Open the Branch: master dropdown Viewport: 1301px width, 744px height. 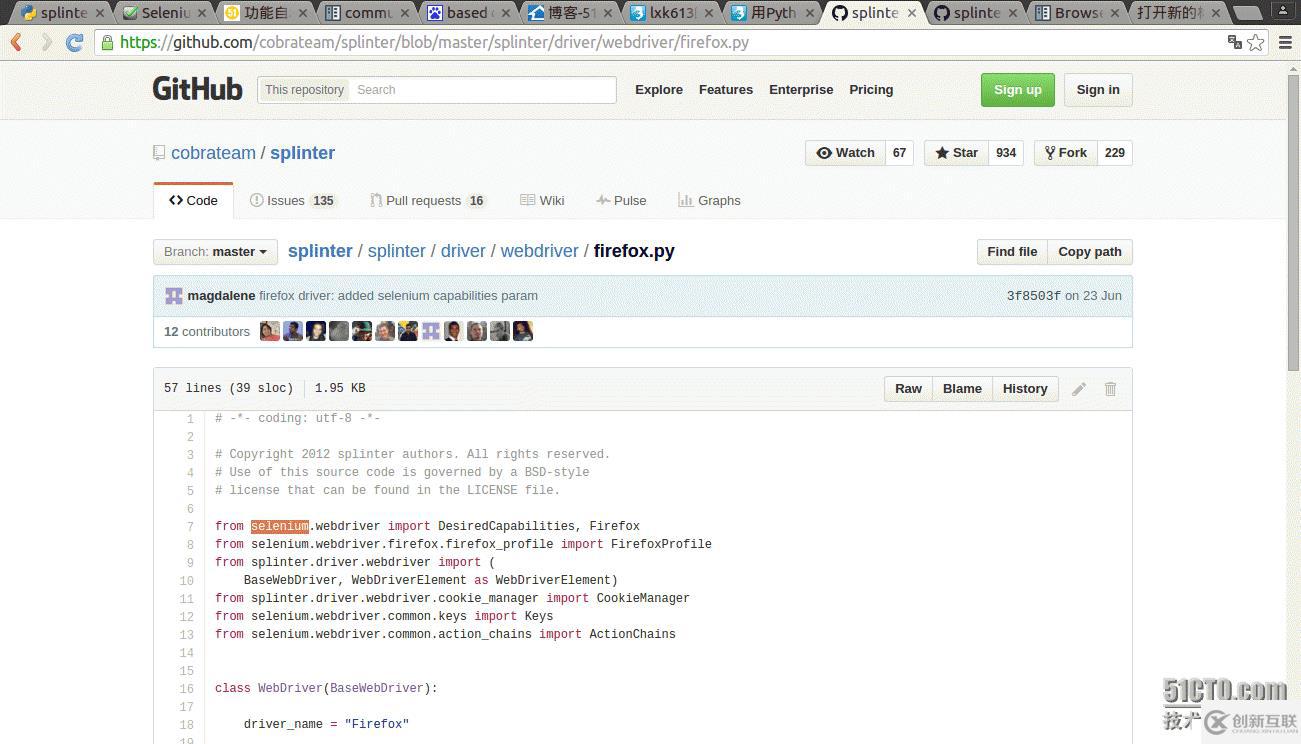215,252
